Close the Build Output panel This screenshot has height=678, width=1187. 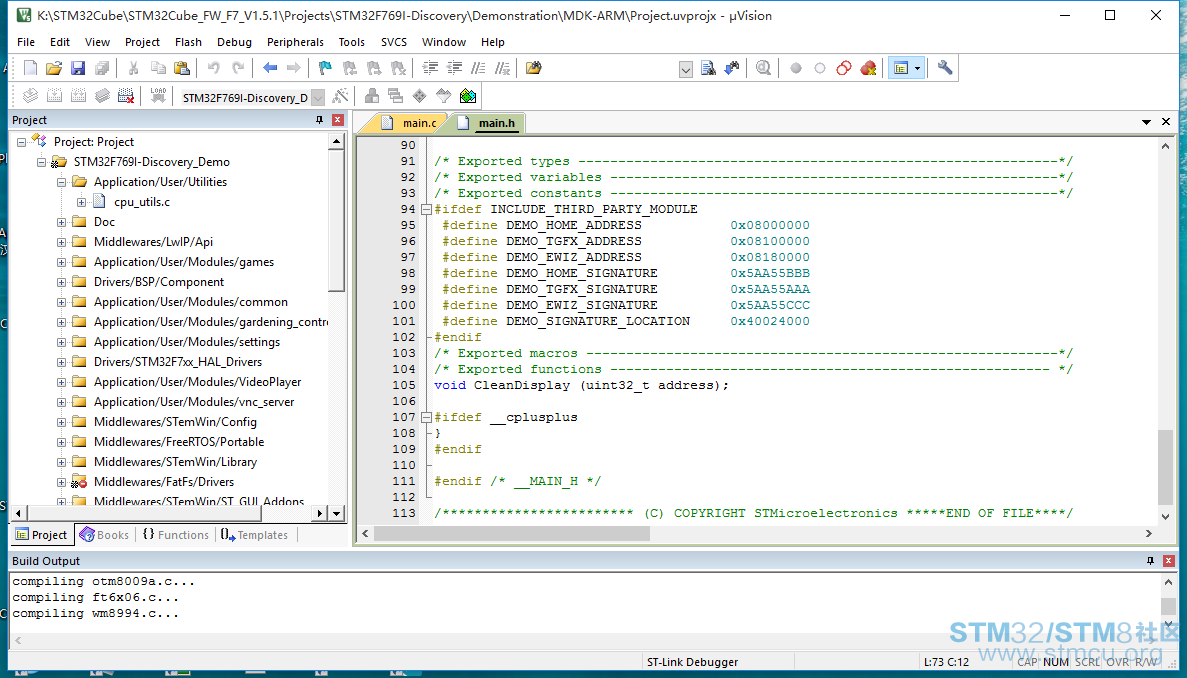(1169, 561)
